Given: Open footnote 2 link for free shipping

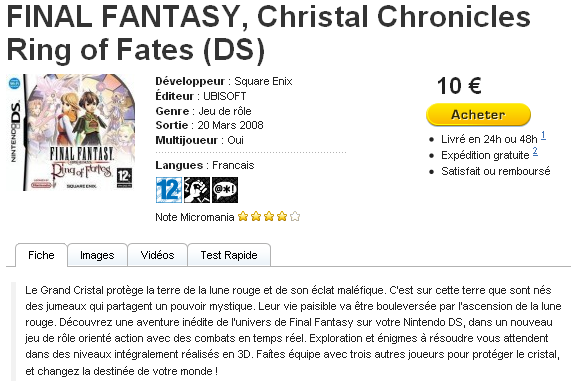Looking at the screenshot, I should (x=535, y=151).
